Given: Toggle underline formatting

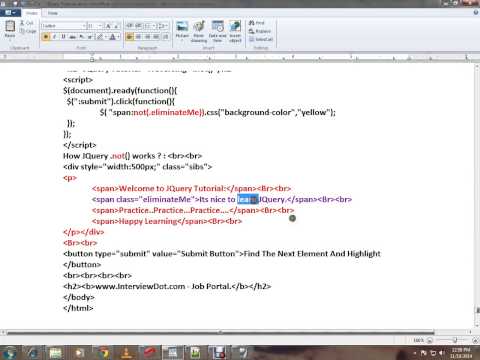Looking at the screenshot, I should point(63,37).
